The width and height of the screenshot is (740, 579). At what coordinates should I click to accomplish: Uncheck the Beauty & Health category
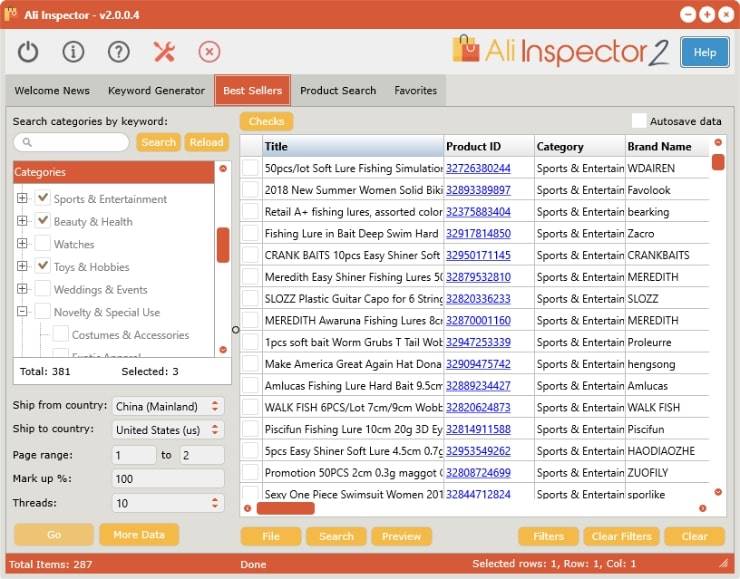[43, 221]
